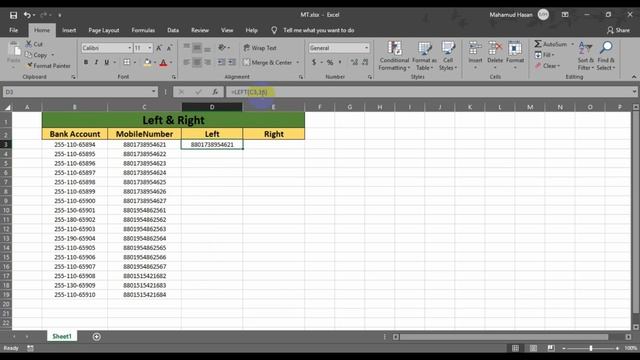Click Tell me what you want to do
Image resolution: width=640 pixels, height=360 pixels.
coord(319,30)
